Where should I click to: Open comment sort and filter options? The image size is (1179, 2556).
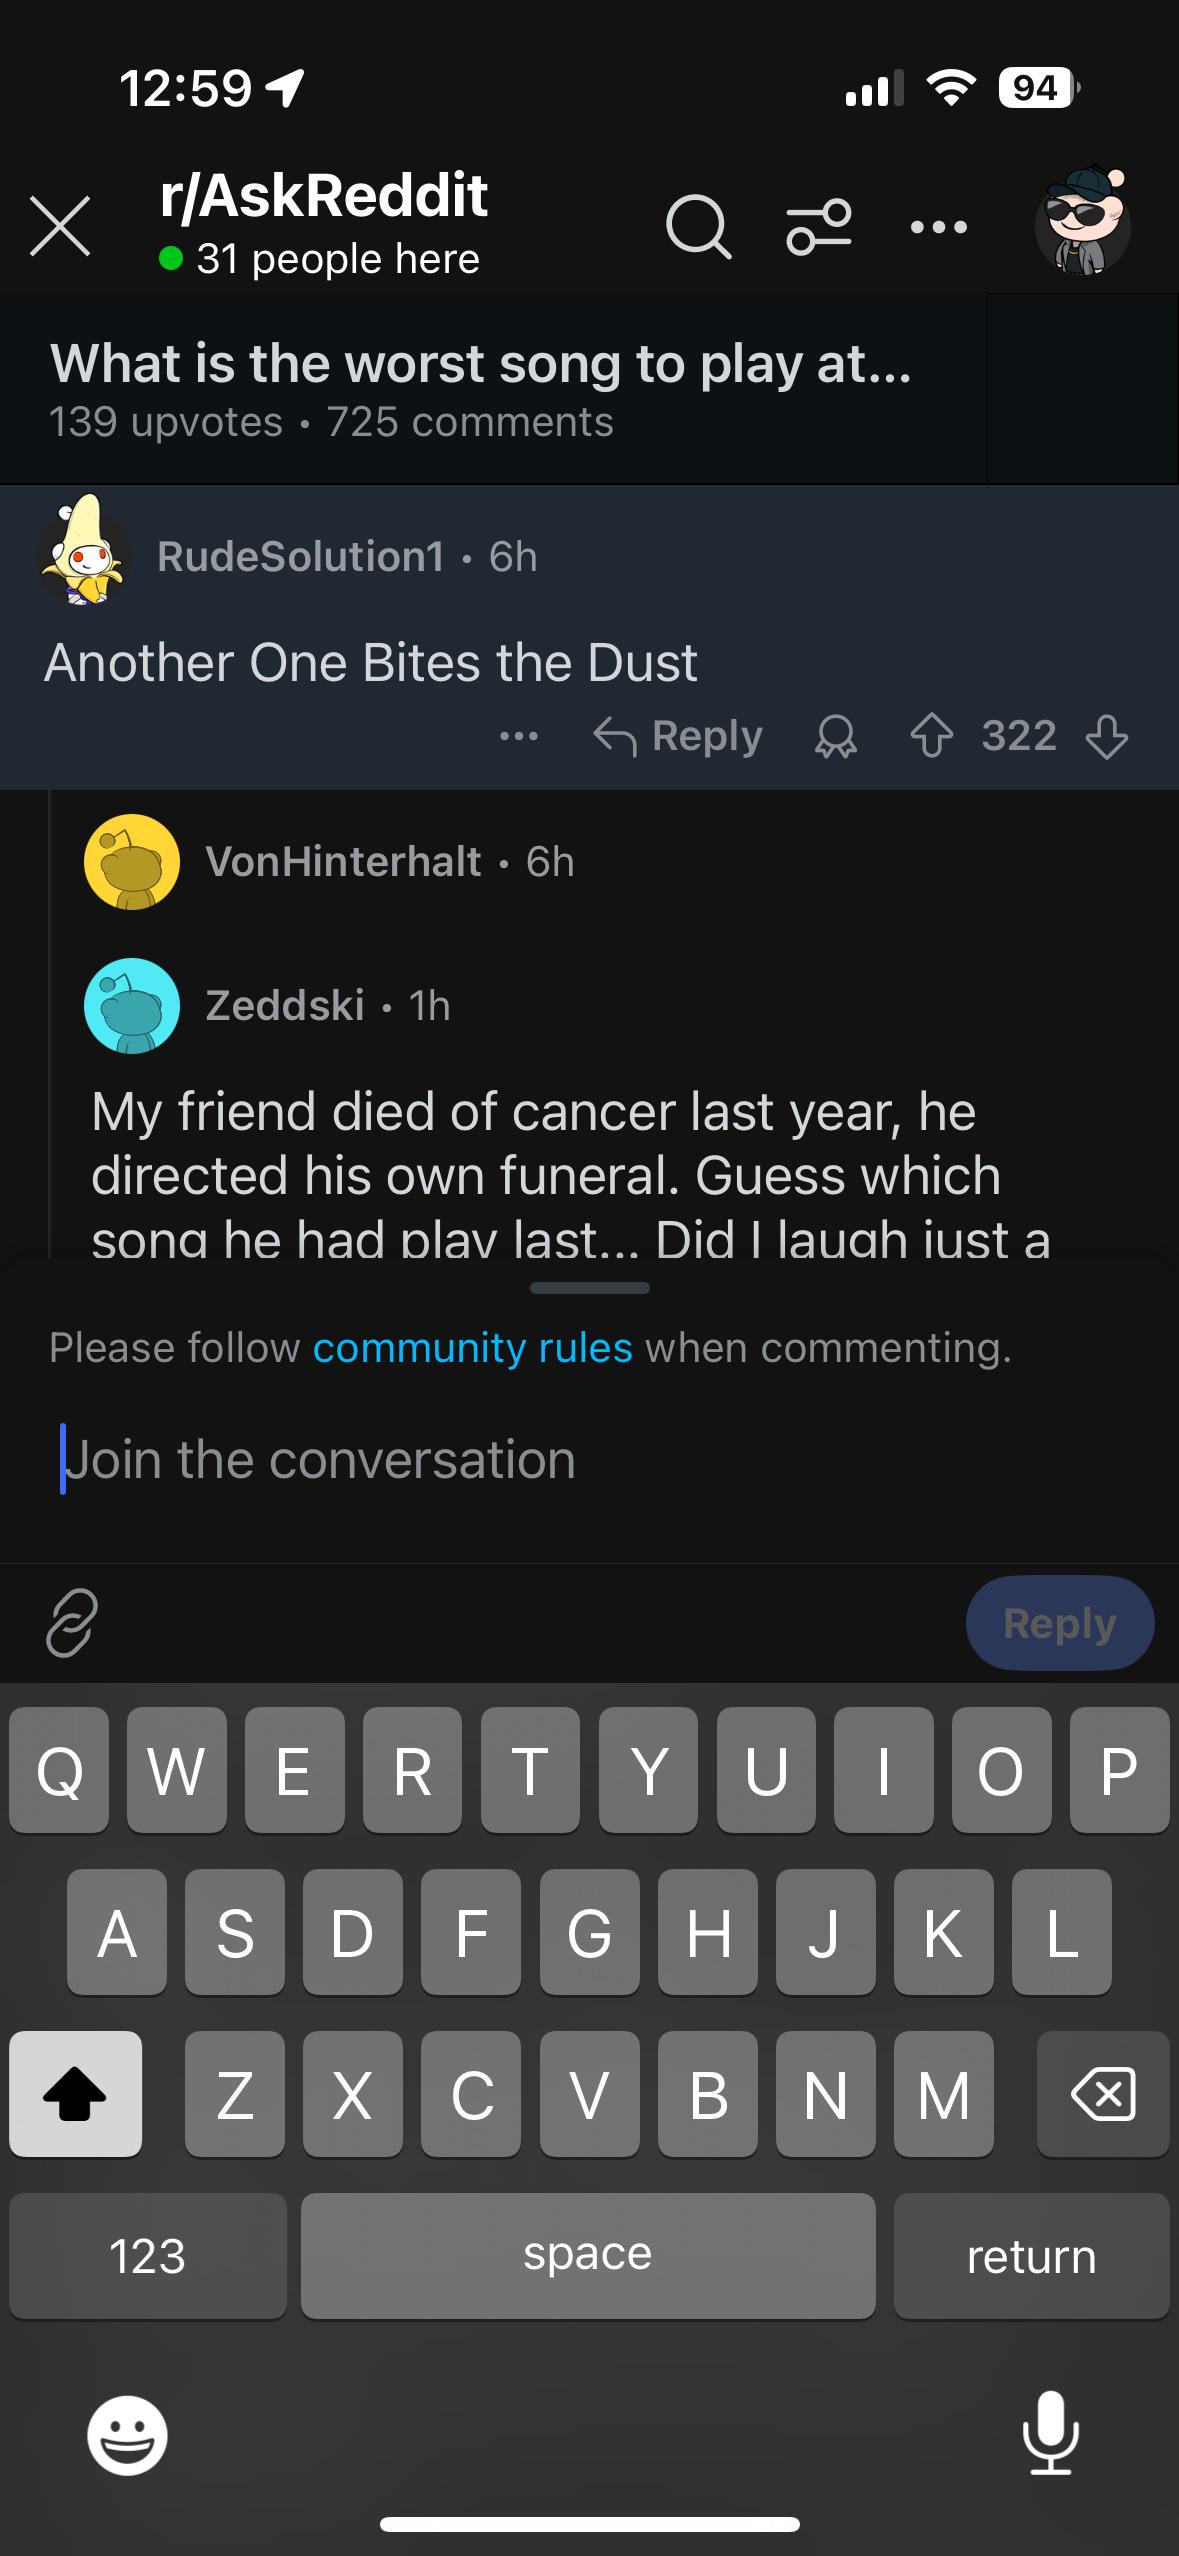point(818,227)
